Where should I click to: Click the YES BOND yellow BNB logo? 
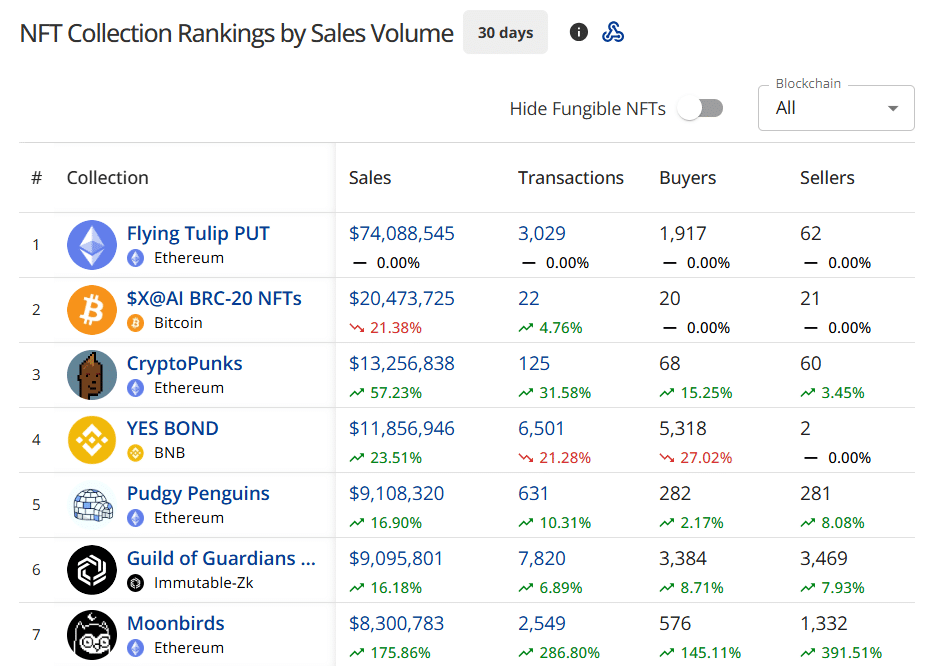(x=92, y=440)
